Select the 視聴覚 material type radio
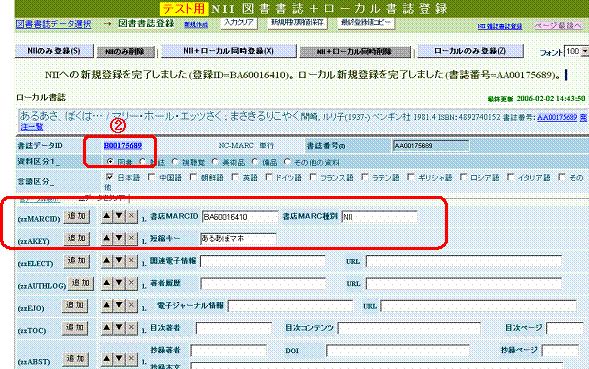 pyautogui.click(x=175, y=162)
